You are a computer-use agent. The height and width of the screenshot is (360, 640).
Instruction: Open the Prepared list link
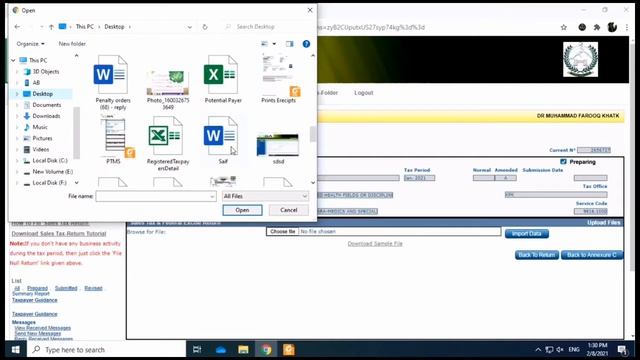37,288
